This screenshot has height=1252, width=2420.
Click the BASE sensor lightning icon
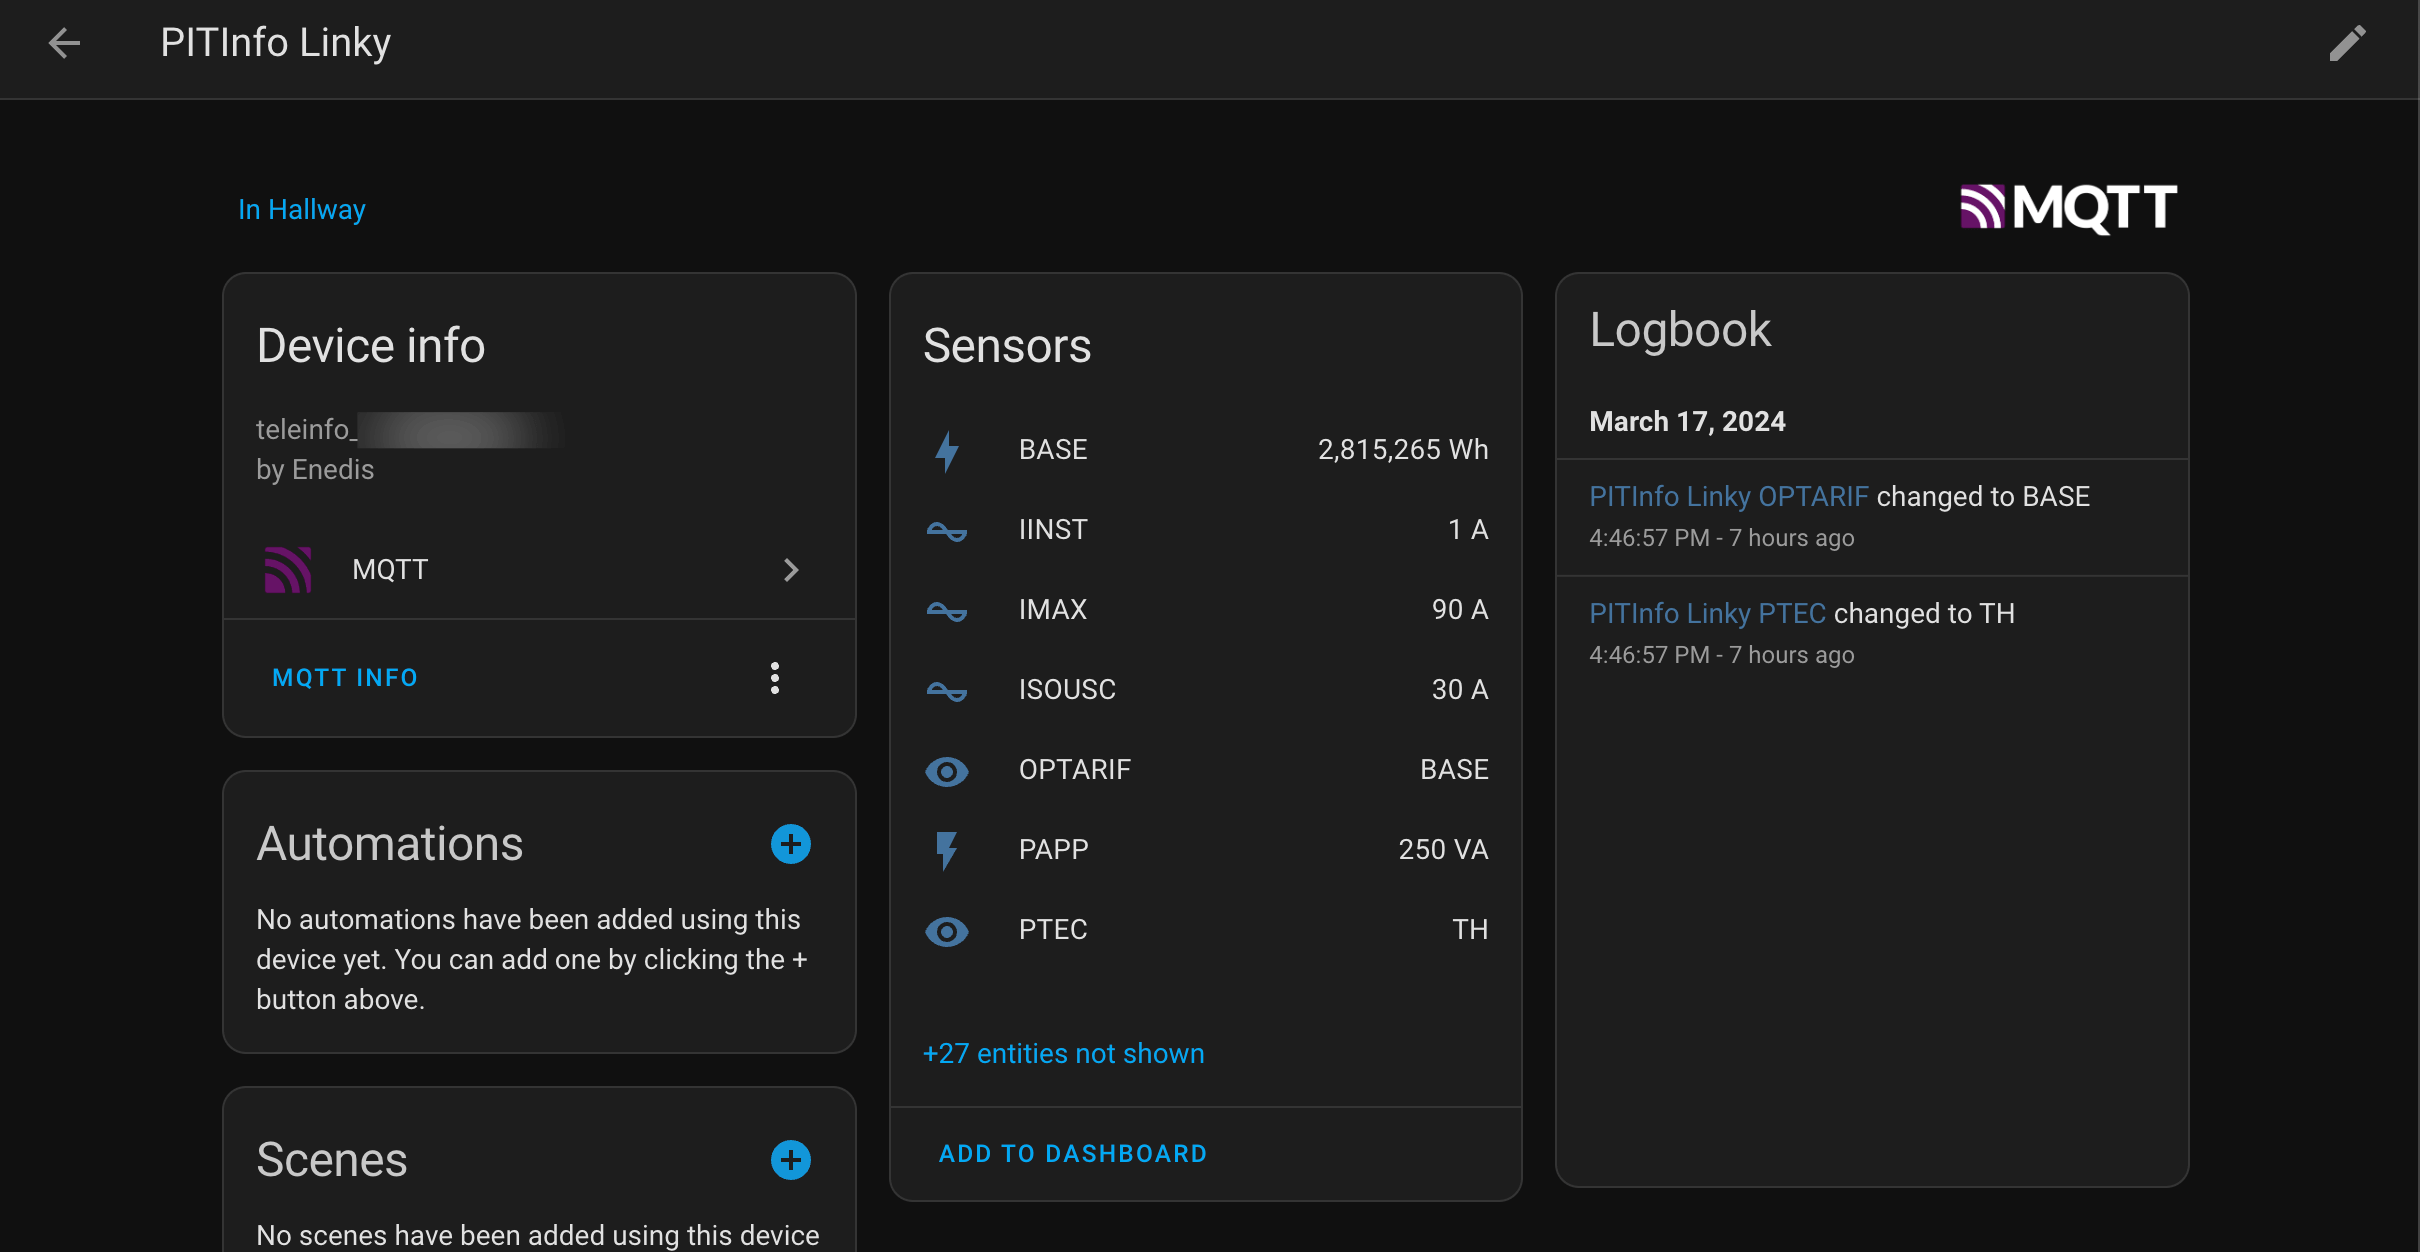tap(946, 450)
